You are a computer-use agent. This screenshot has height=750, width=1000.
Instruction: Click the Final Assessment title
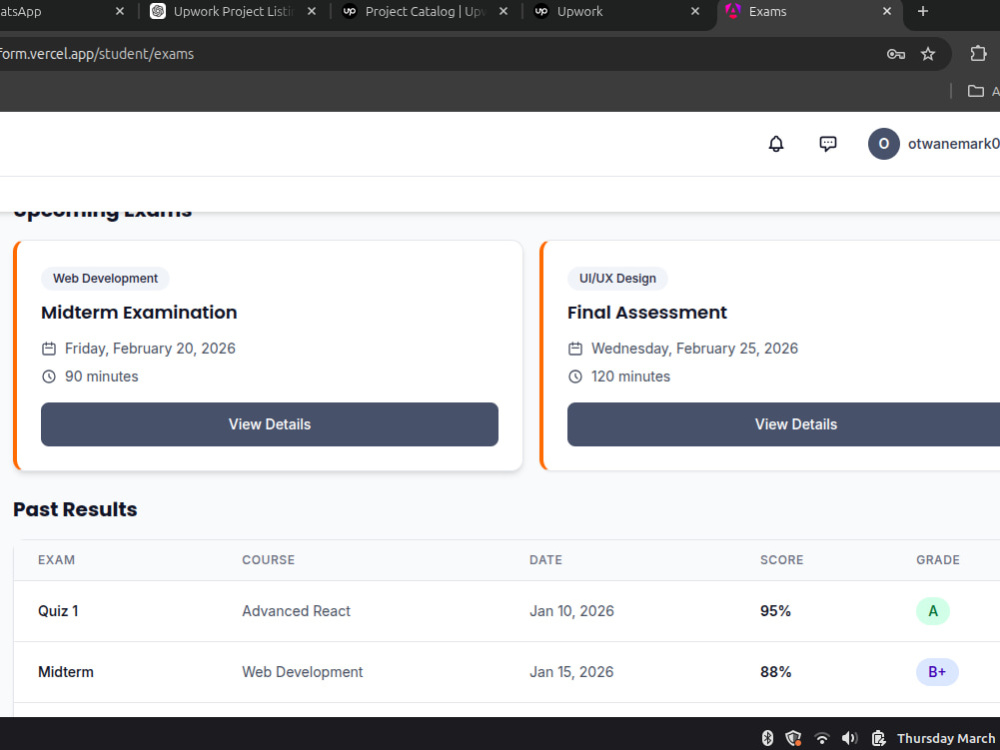647,312
